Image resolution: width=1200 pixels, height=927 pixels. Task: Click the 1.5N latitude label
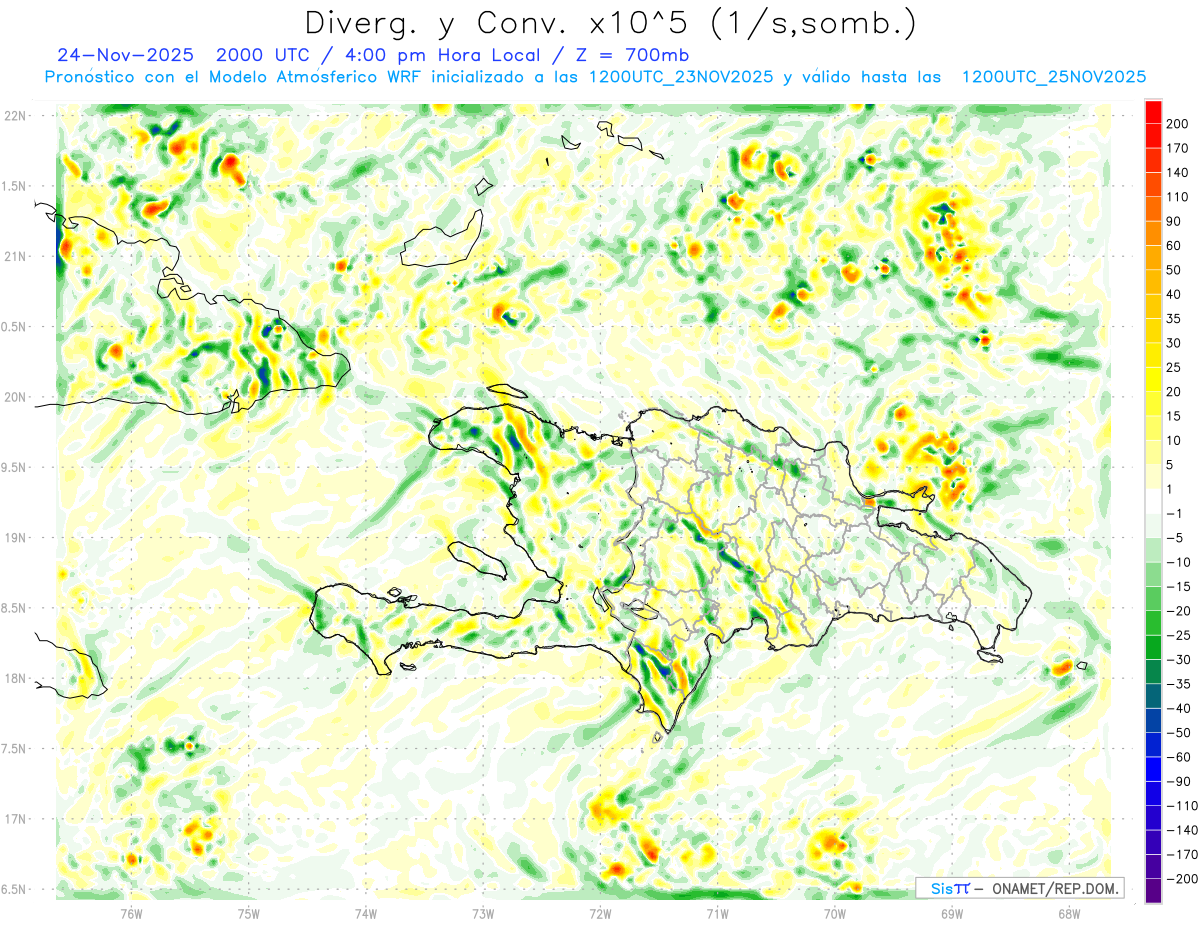(15, 186)
